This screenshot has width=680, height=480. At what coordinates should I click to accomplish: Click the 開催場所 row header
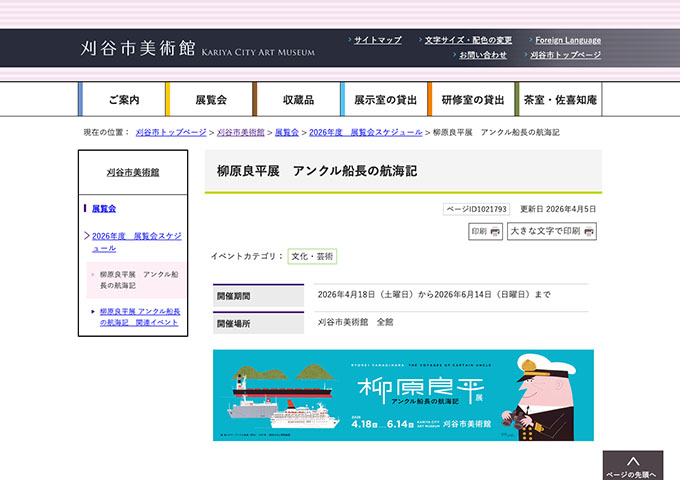coord(258,323)
